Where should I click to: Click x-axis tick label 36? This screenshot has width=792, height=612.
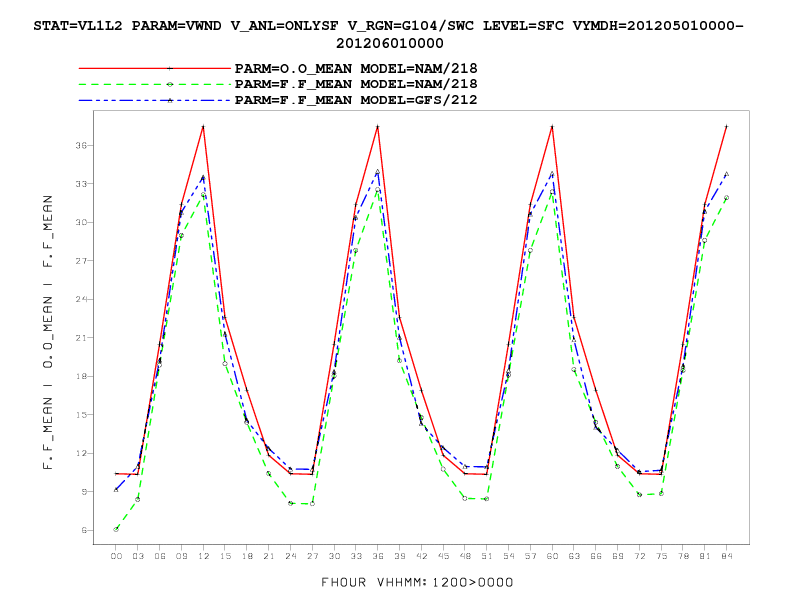[378, 556]
